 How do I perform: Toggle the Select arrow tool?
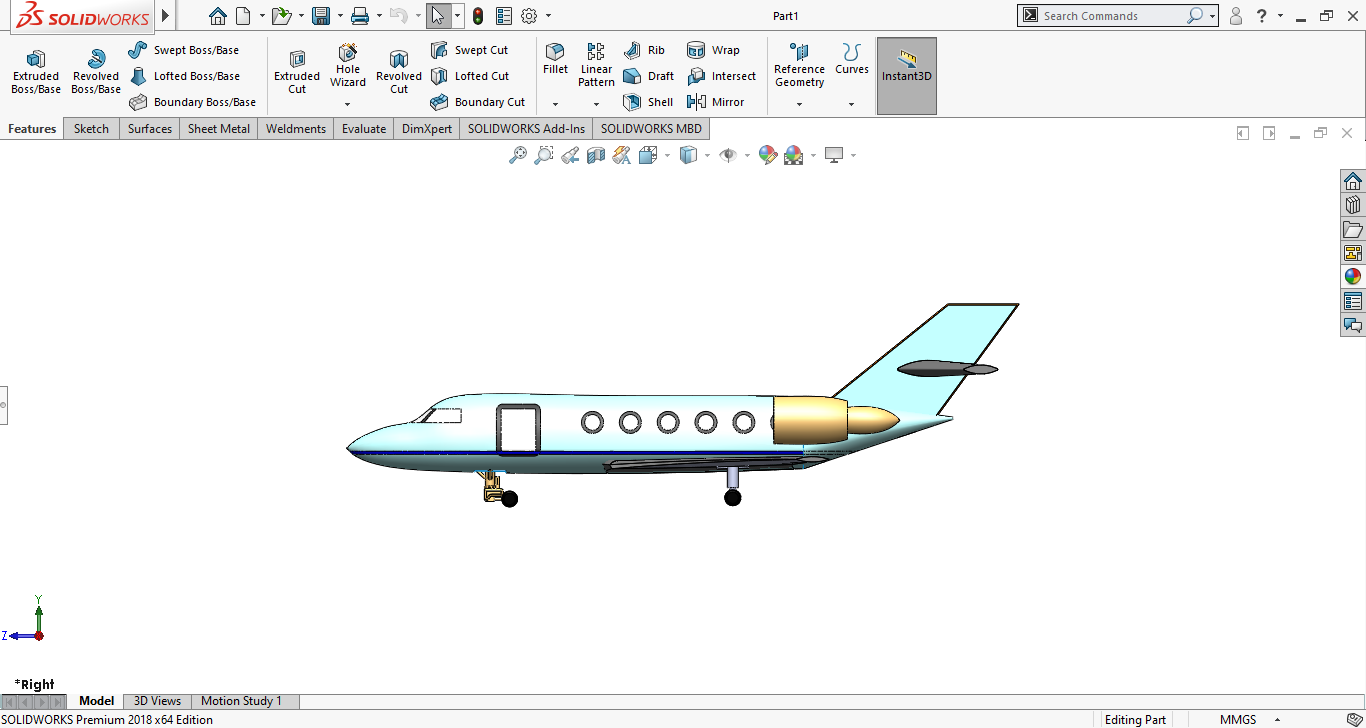coord(438,16)
